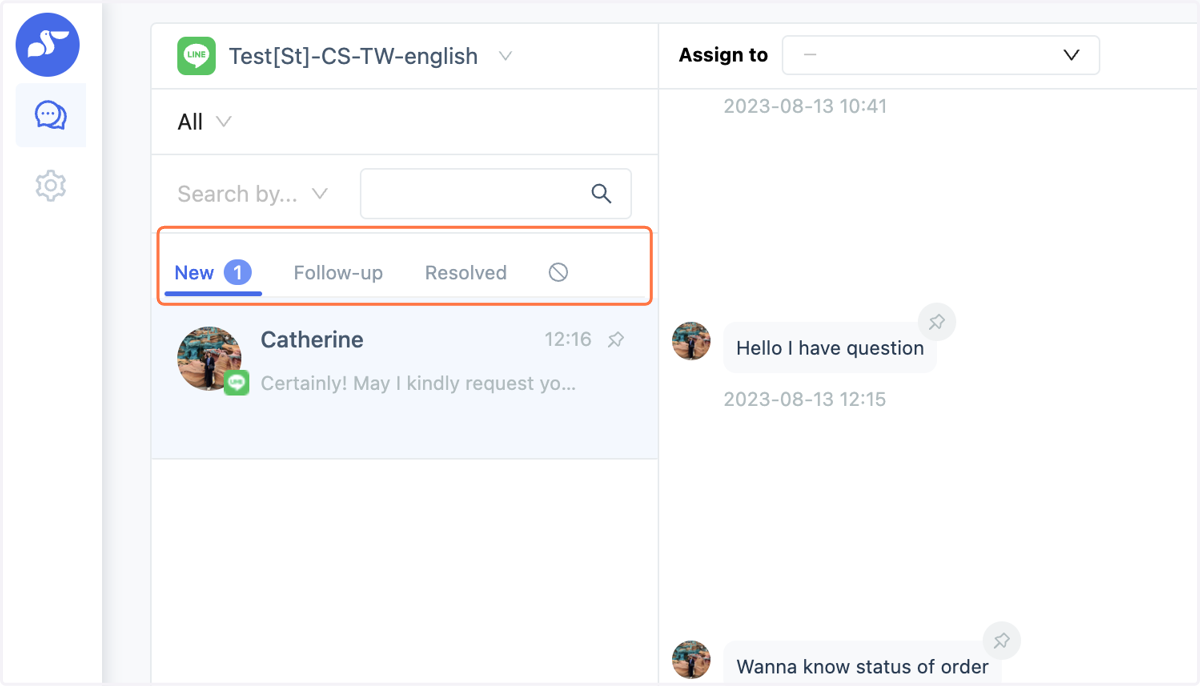Viewport: 1200px width, 686px height.
Task: Pin Catherine's conversation with the pin icon
Action: click(616, 340)
